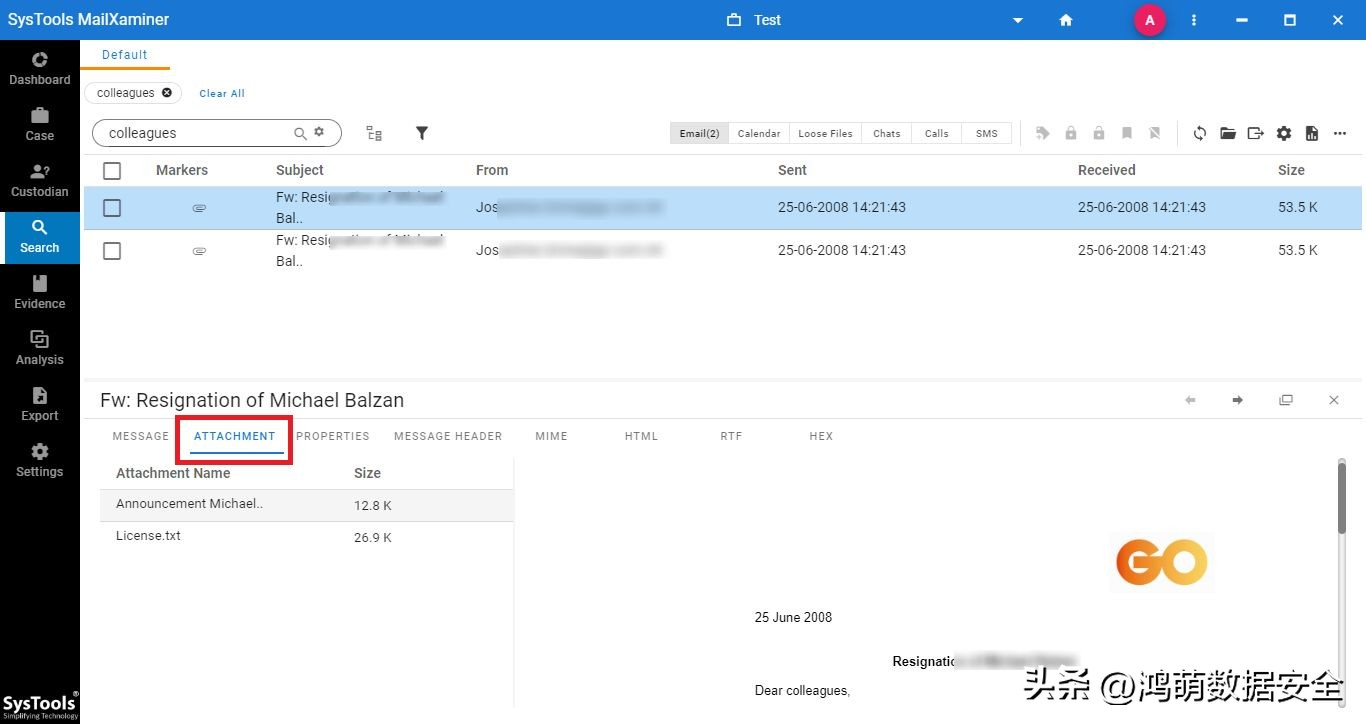Select the Search sidebar item
Image resolution: width=1366 pixels, height=724 pixels.
coord(40,237)
